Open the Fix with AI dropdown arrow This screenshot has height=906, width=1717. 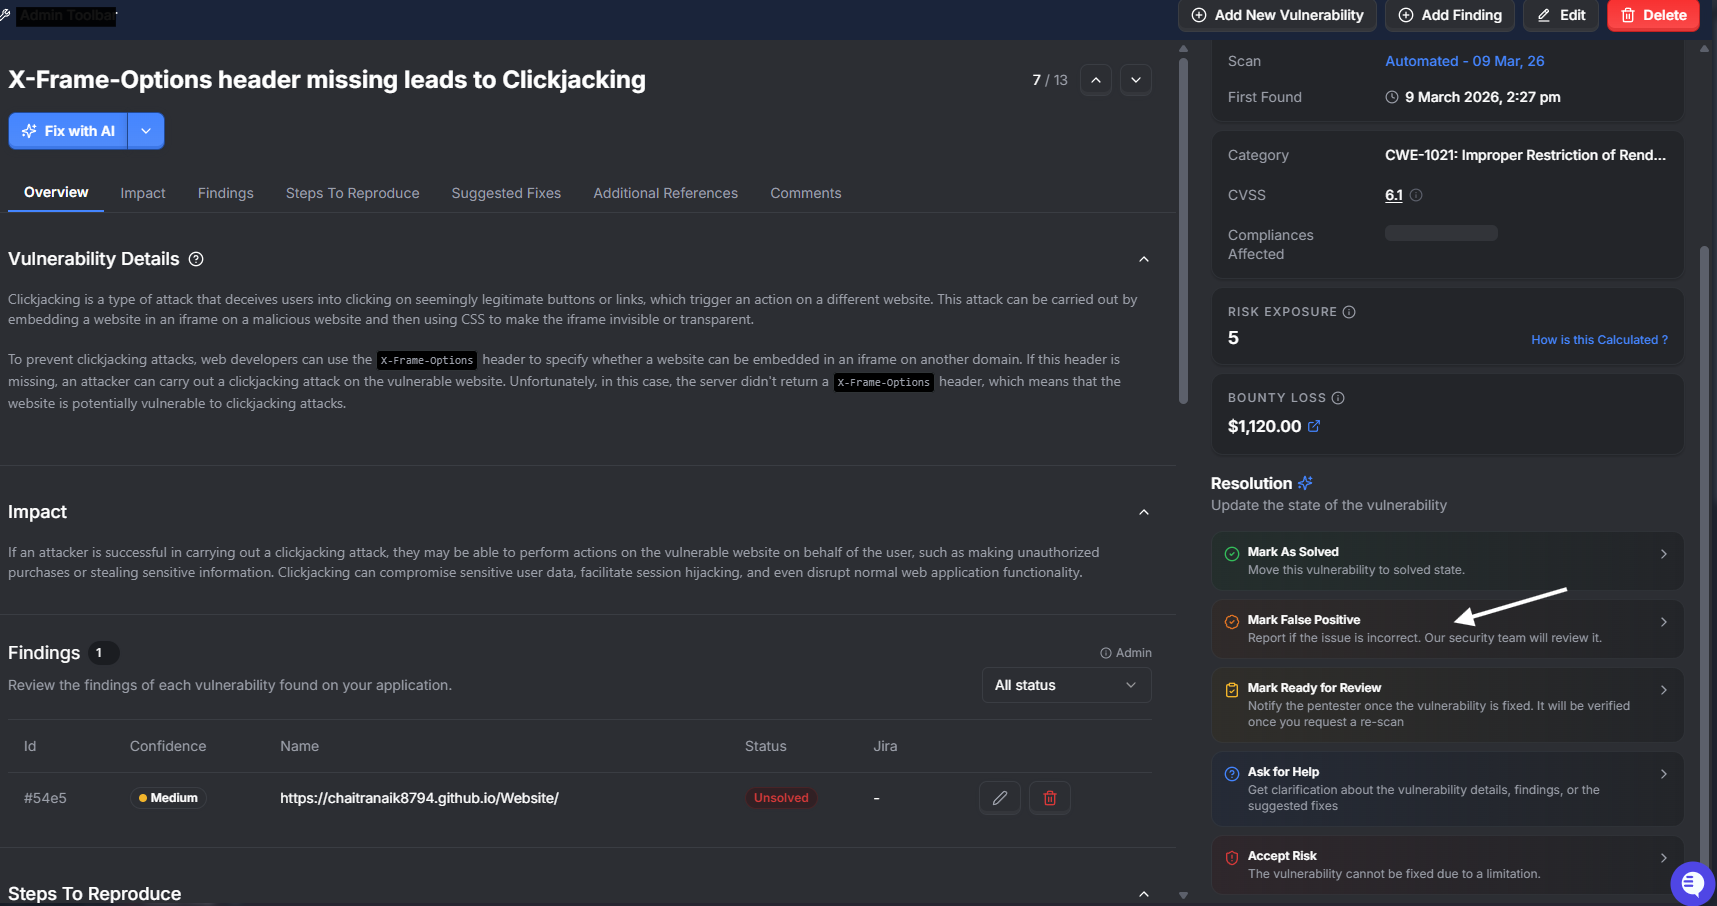click(x=146, y=131)
